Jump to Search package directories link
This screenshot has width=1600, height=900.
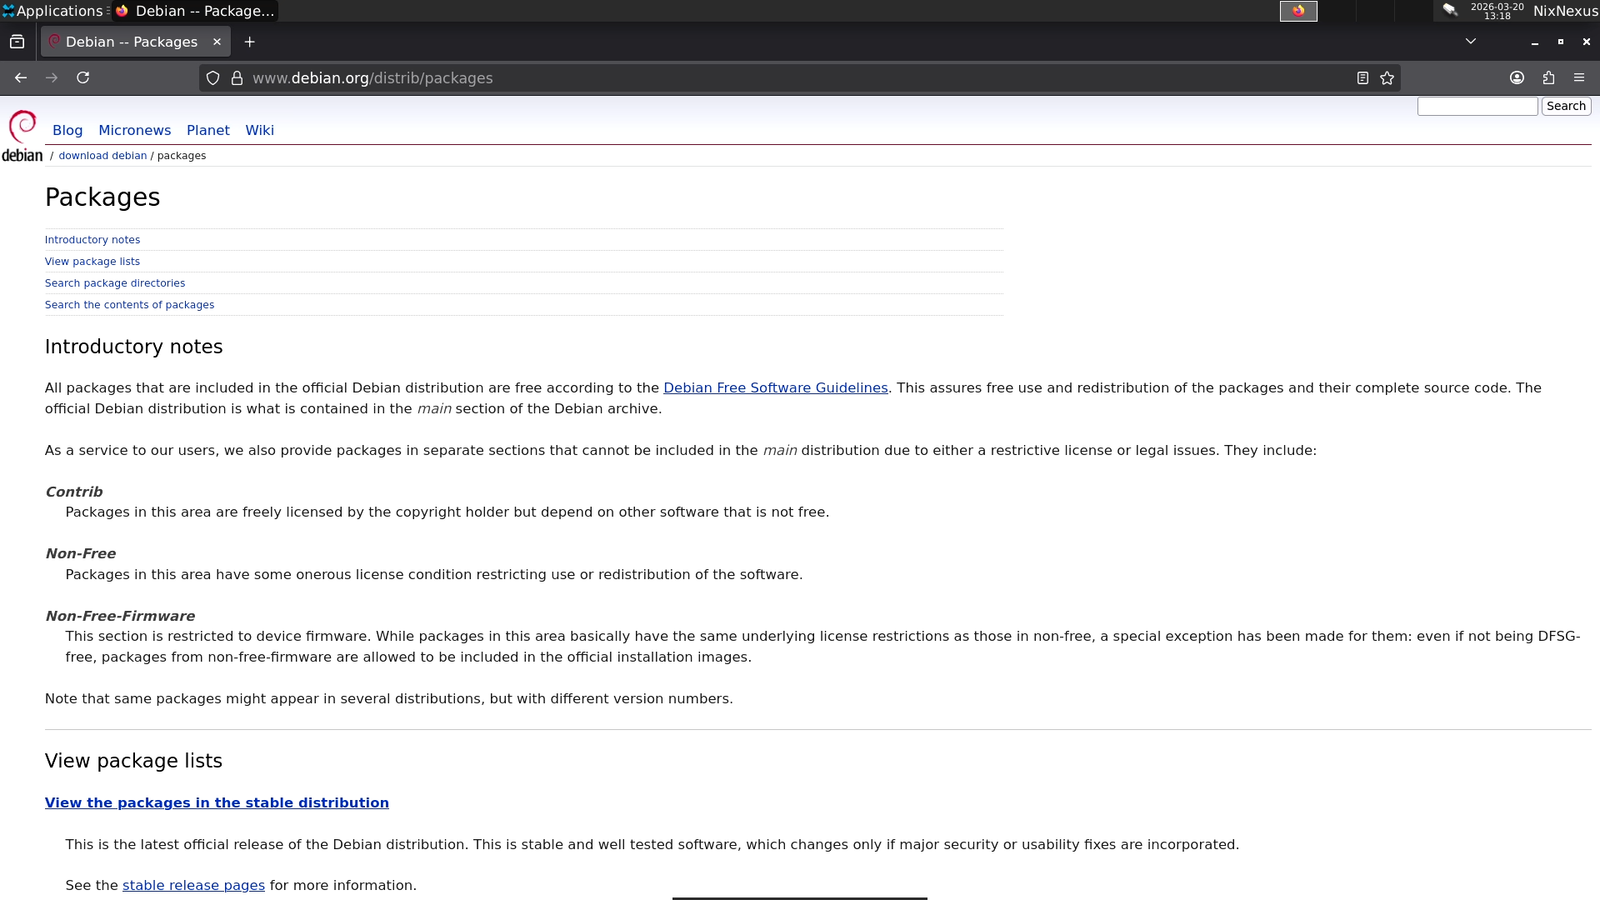(x=115, y=283)
